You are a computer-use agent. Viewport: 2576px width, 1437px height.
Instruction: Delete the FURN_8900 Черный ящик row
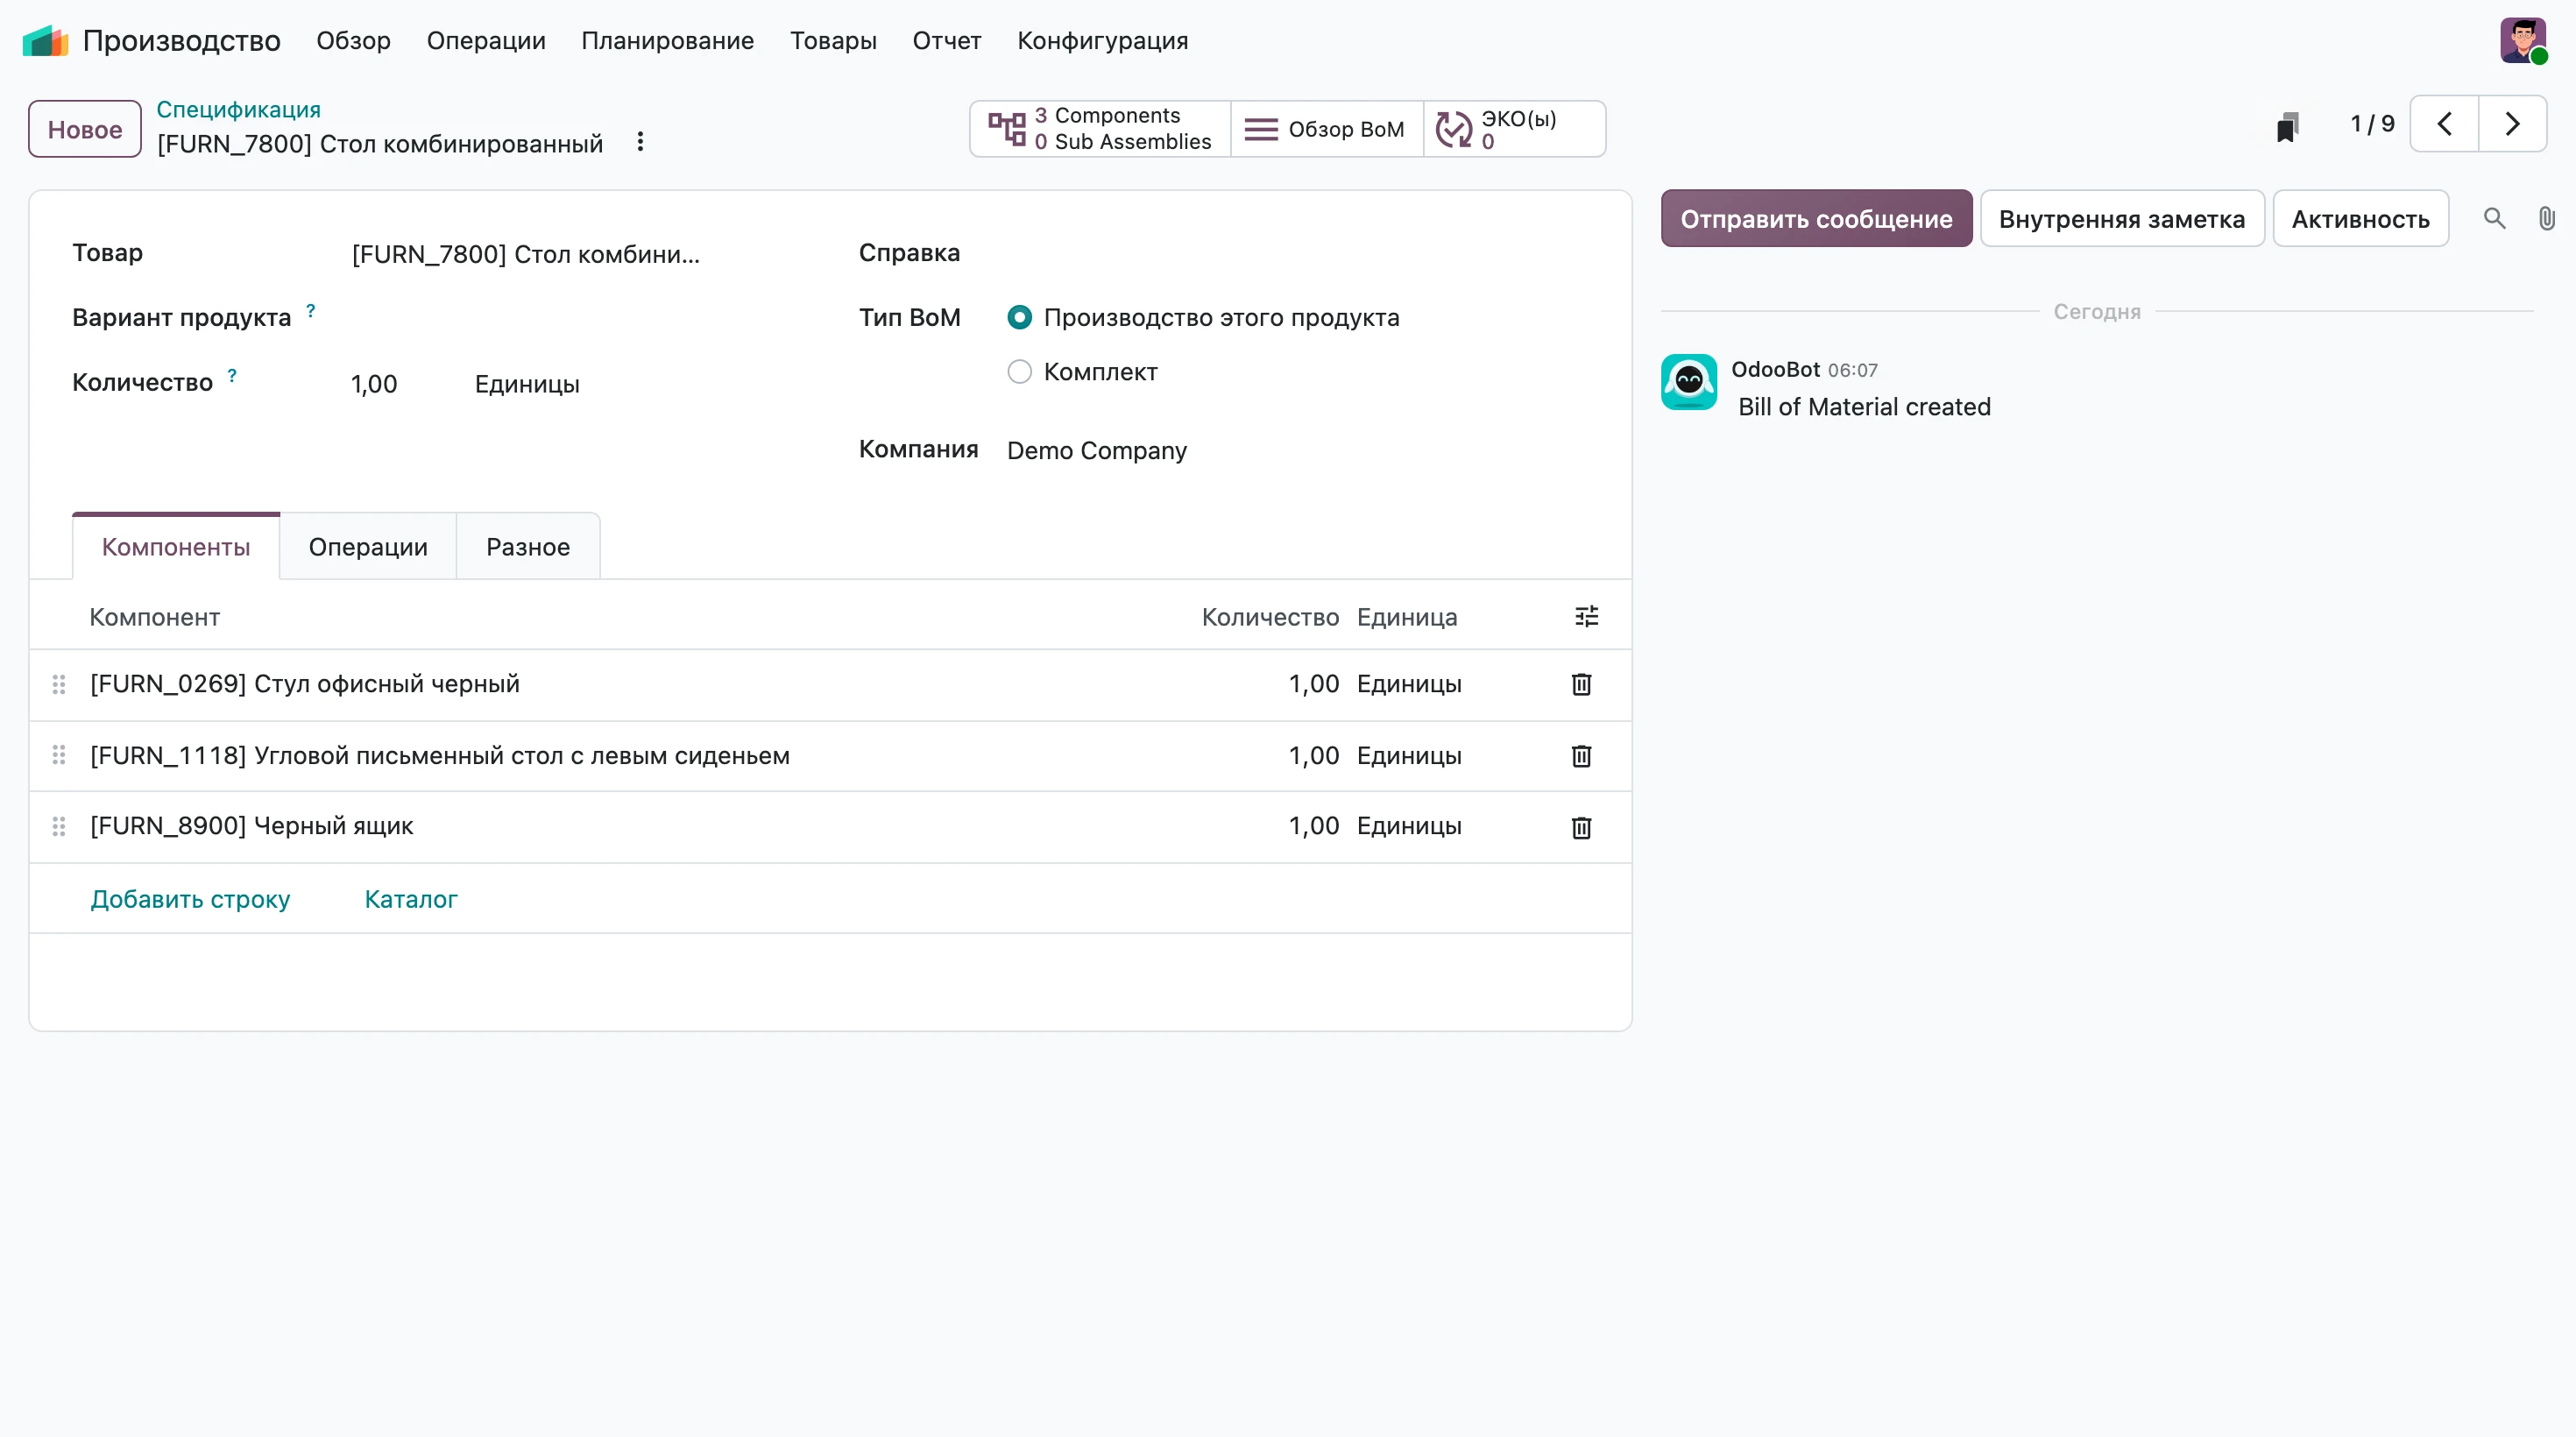[x=1581, y=827]
